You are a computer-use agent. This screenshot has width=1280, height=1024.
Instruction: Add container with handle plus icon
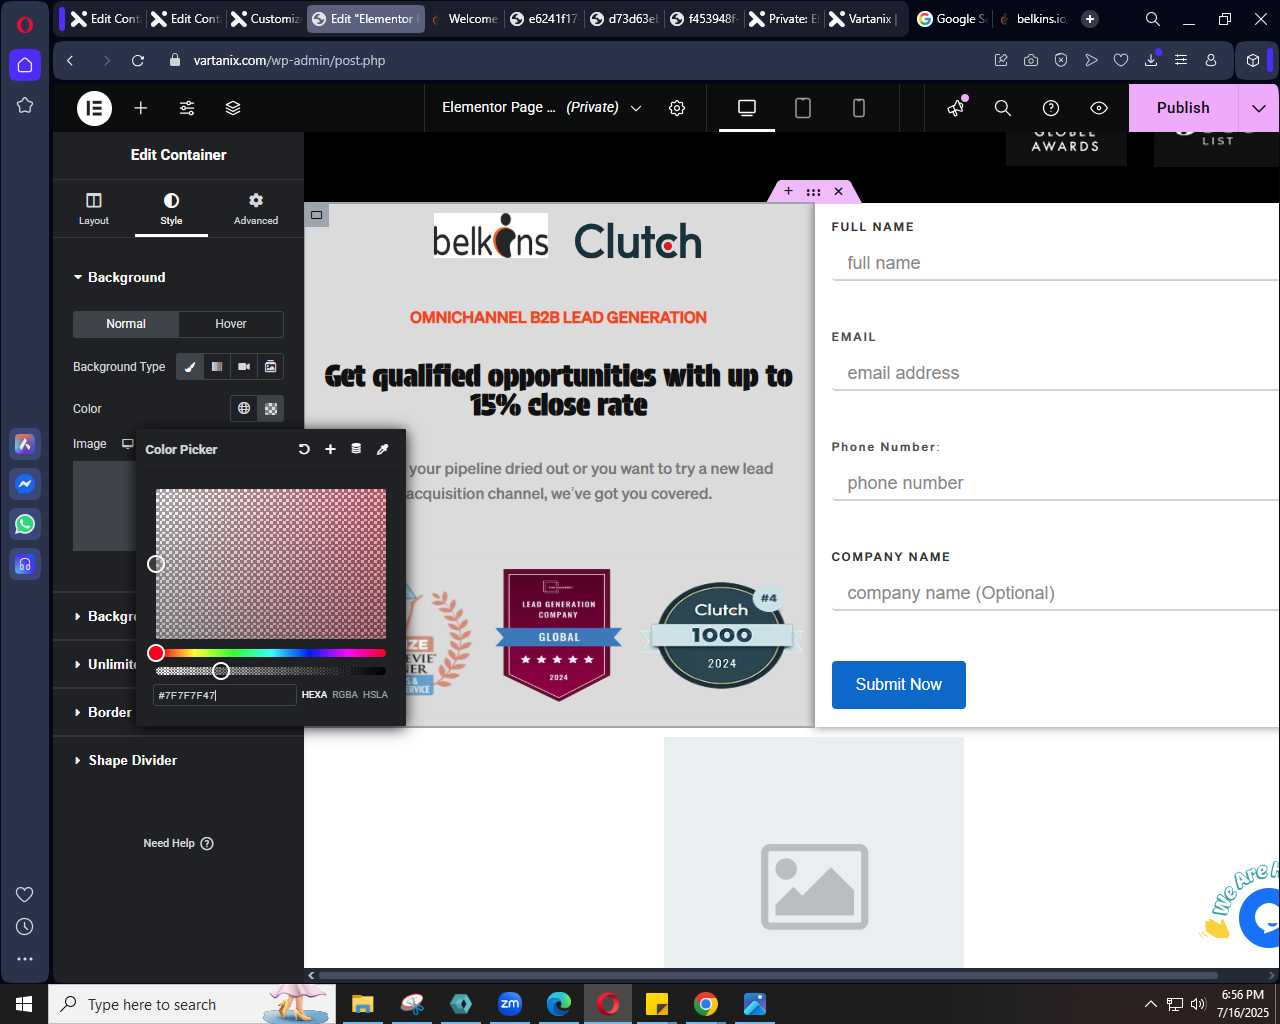788,191
